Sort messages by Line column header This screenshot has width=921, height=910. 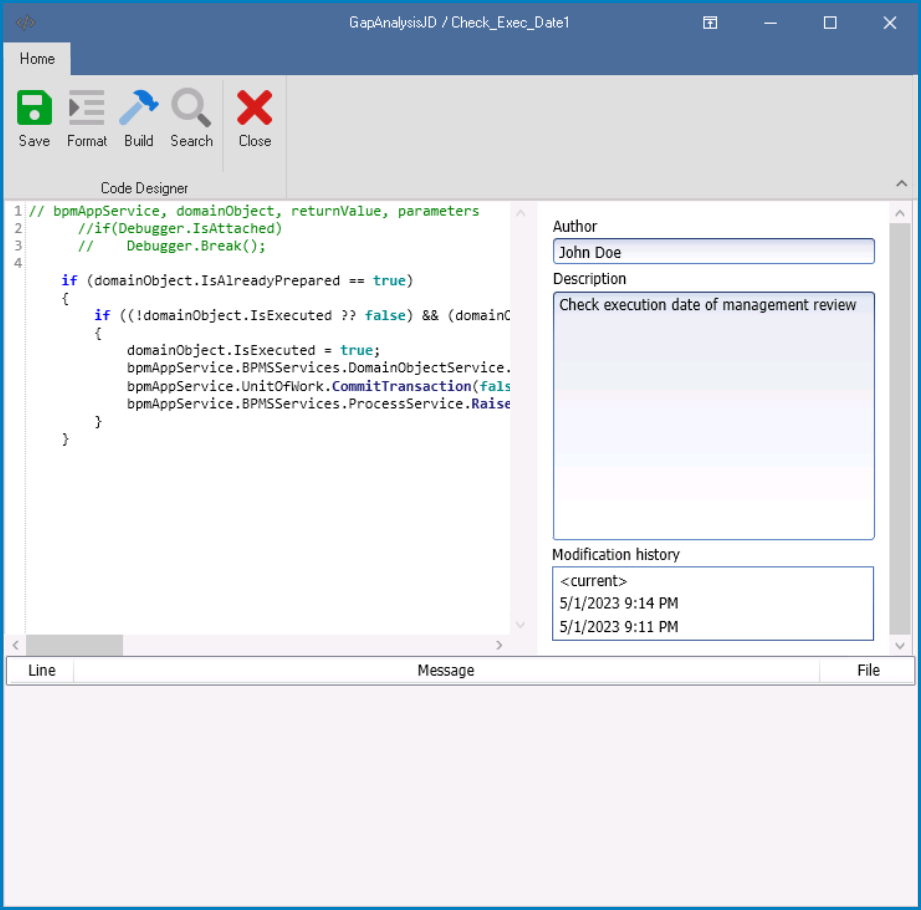pos(41,670)
